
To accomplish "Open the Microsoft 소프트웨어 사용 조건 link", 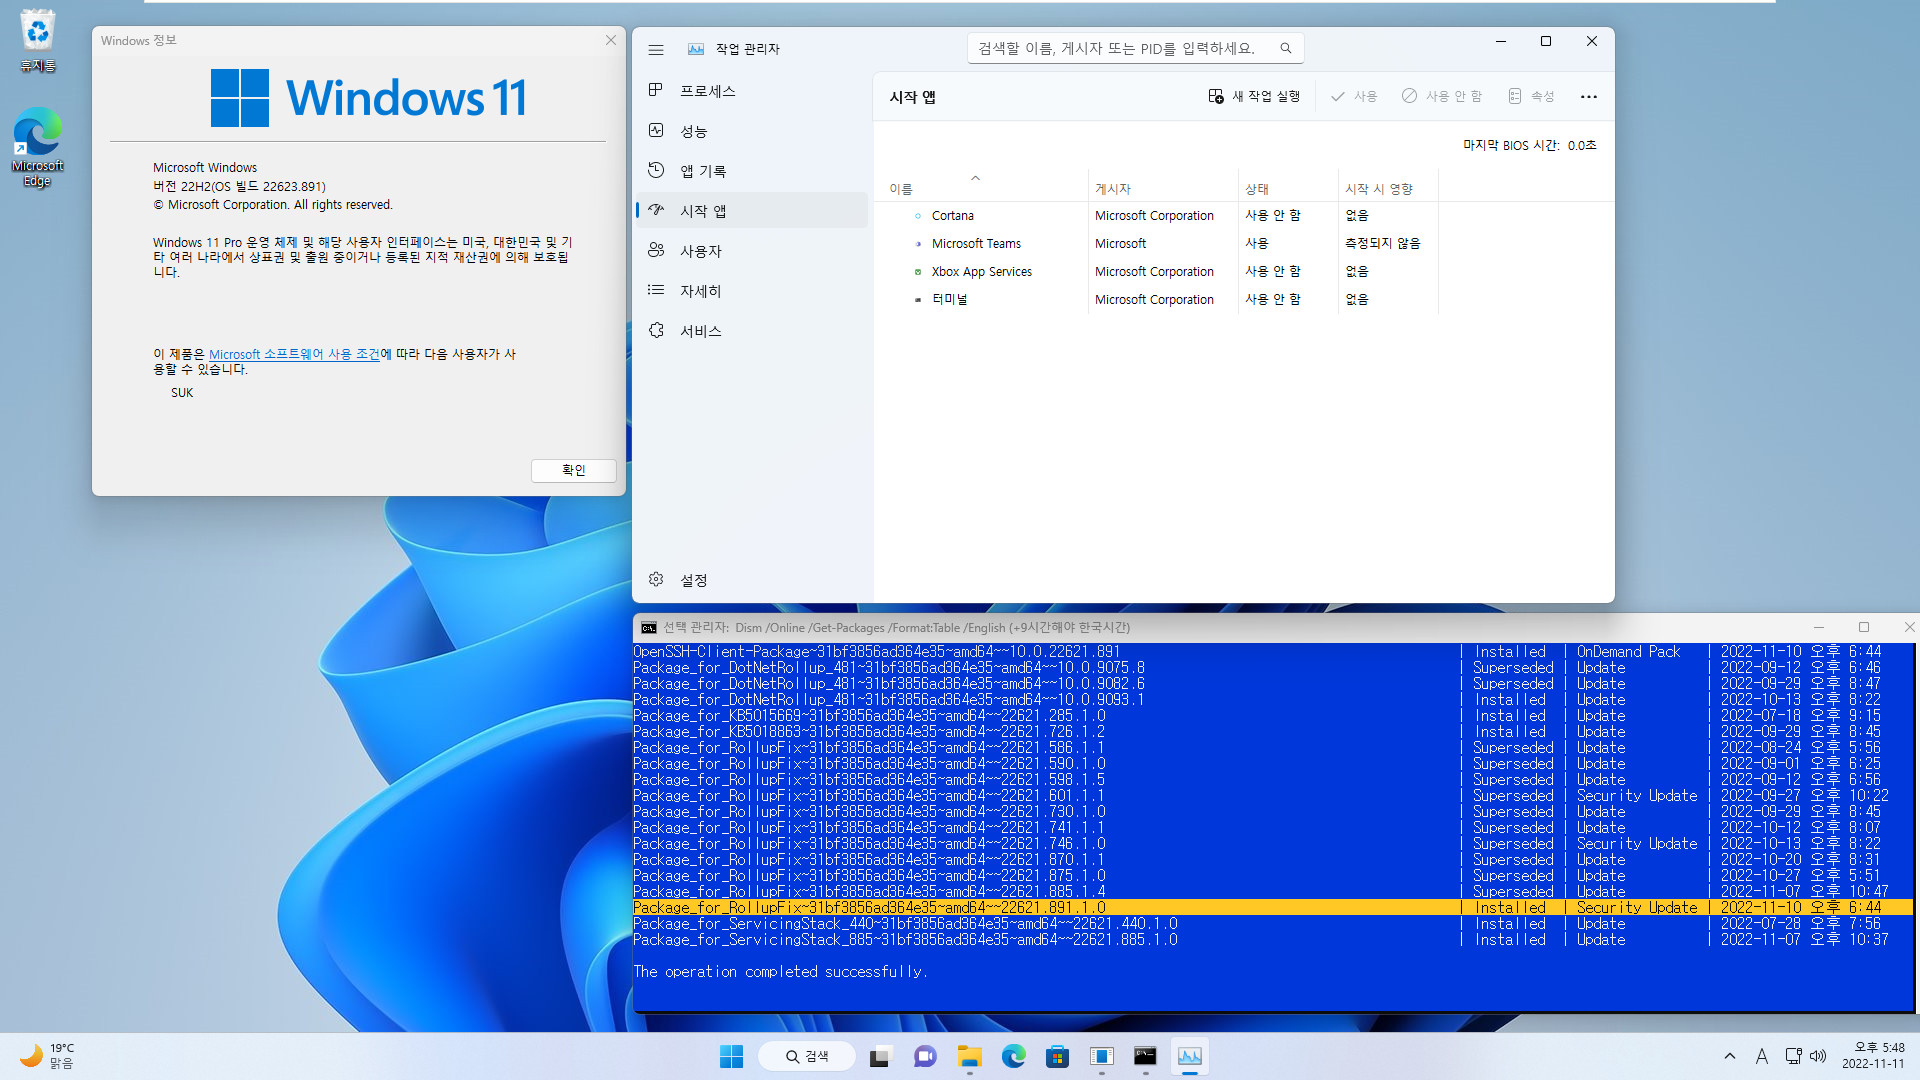I will tap(294, 354).
